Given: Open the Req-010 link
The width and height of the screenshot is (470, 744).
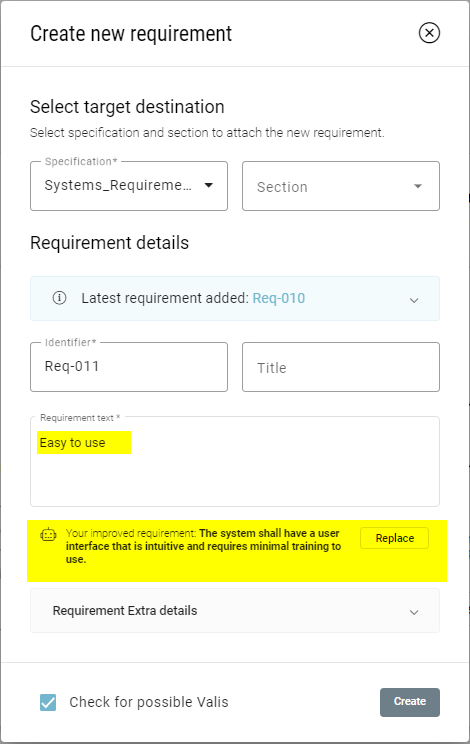Looking at the screenshot, I should [x=279, y=298].
